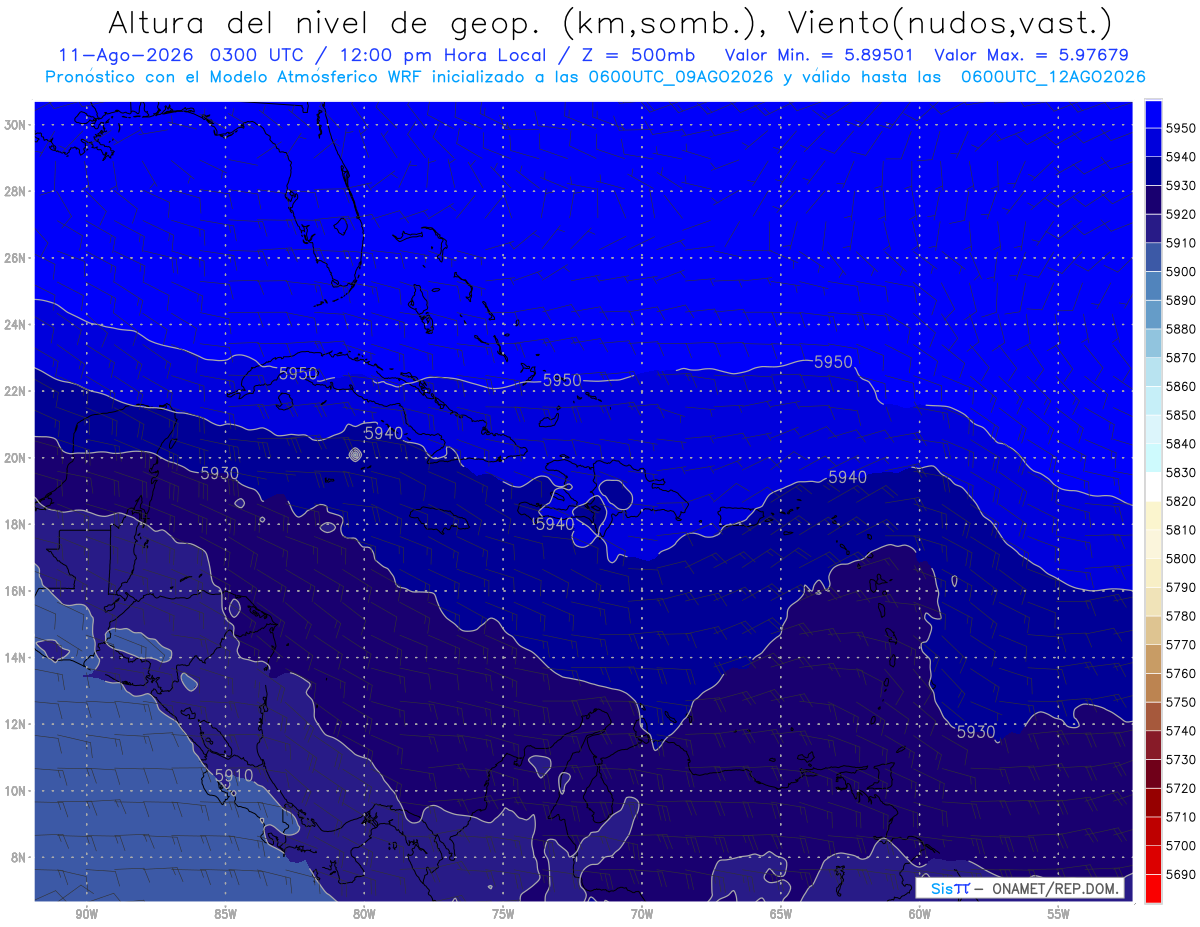Screen dimensions: 1200x927
Task: Click the 5950 contour label over western Cuba
Action: tap(298, 373)
